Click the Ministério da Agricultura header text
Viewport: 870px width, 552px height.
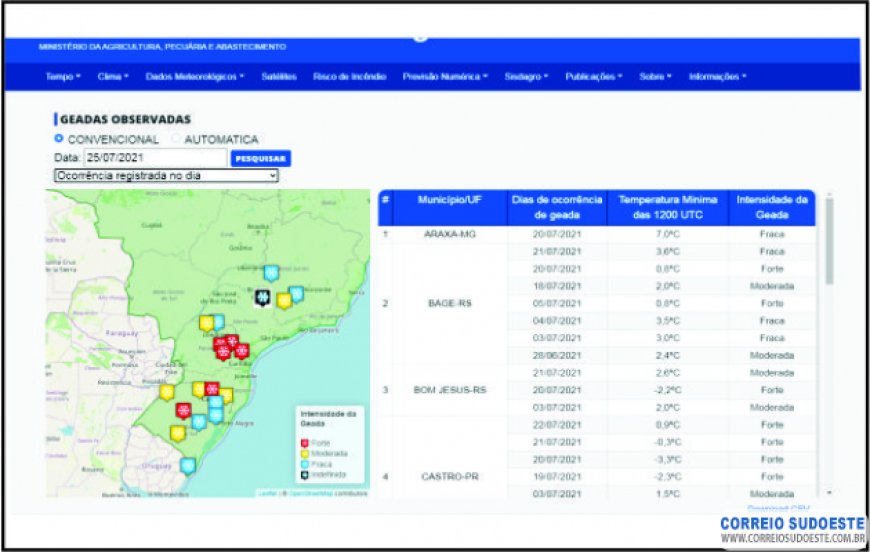click(x=163, y=47)
